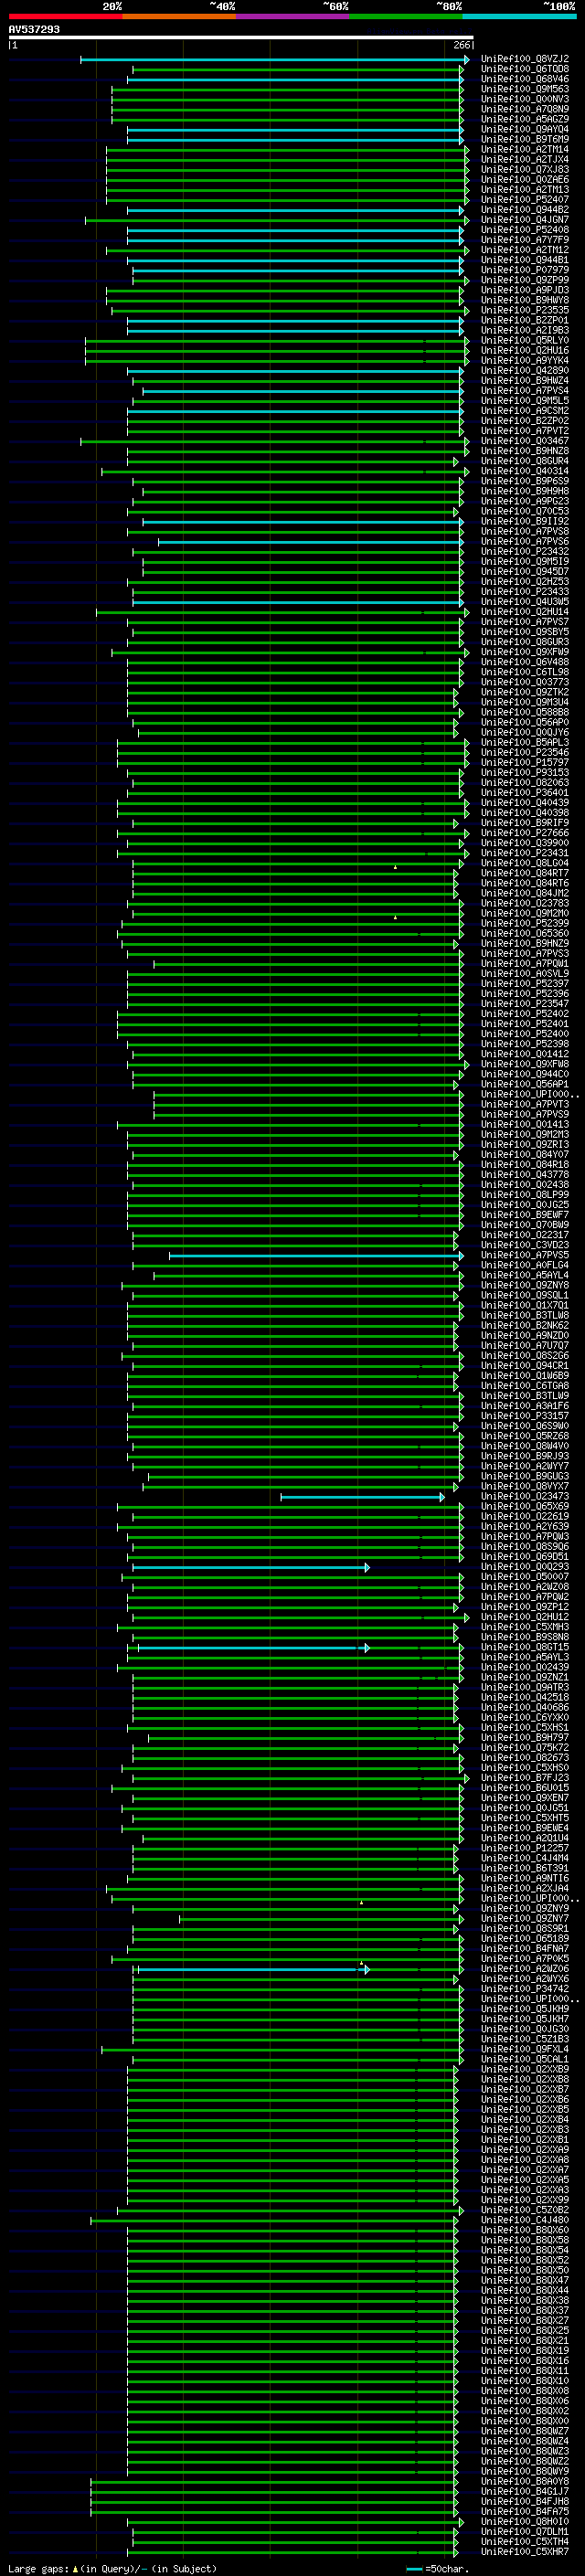585x2576 pixels.
Task: Click the UniRef100_O23473 label
Action: coord(524,1497)
